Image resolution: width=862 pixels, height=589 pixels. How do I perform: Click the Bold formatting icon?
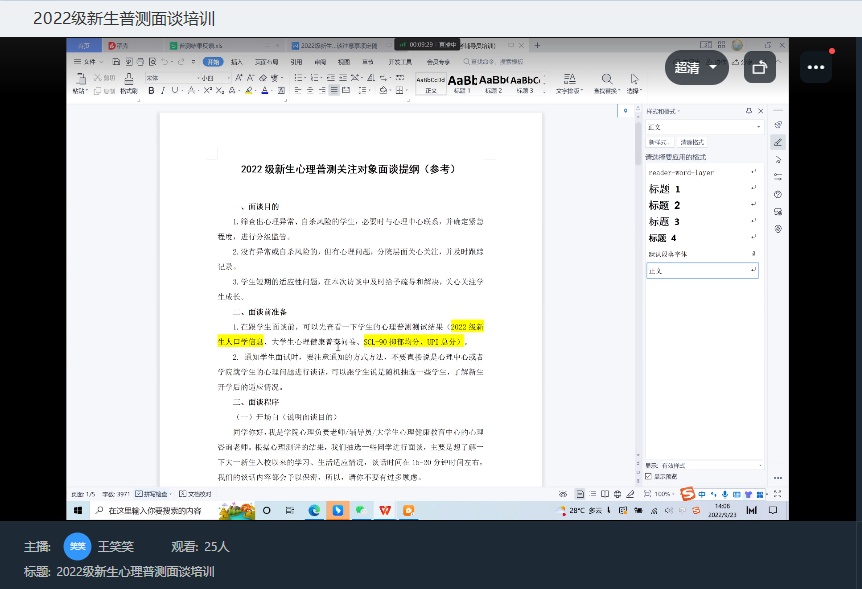[151, 90]
